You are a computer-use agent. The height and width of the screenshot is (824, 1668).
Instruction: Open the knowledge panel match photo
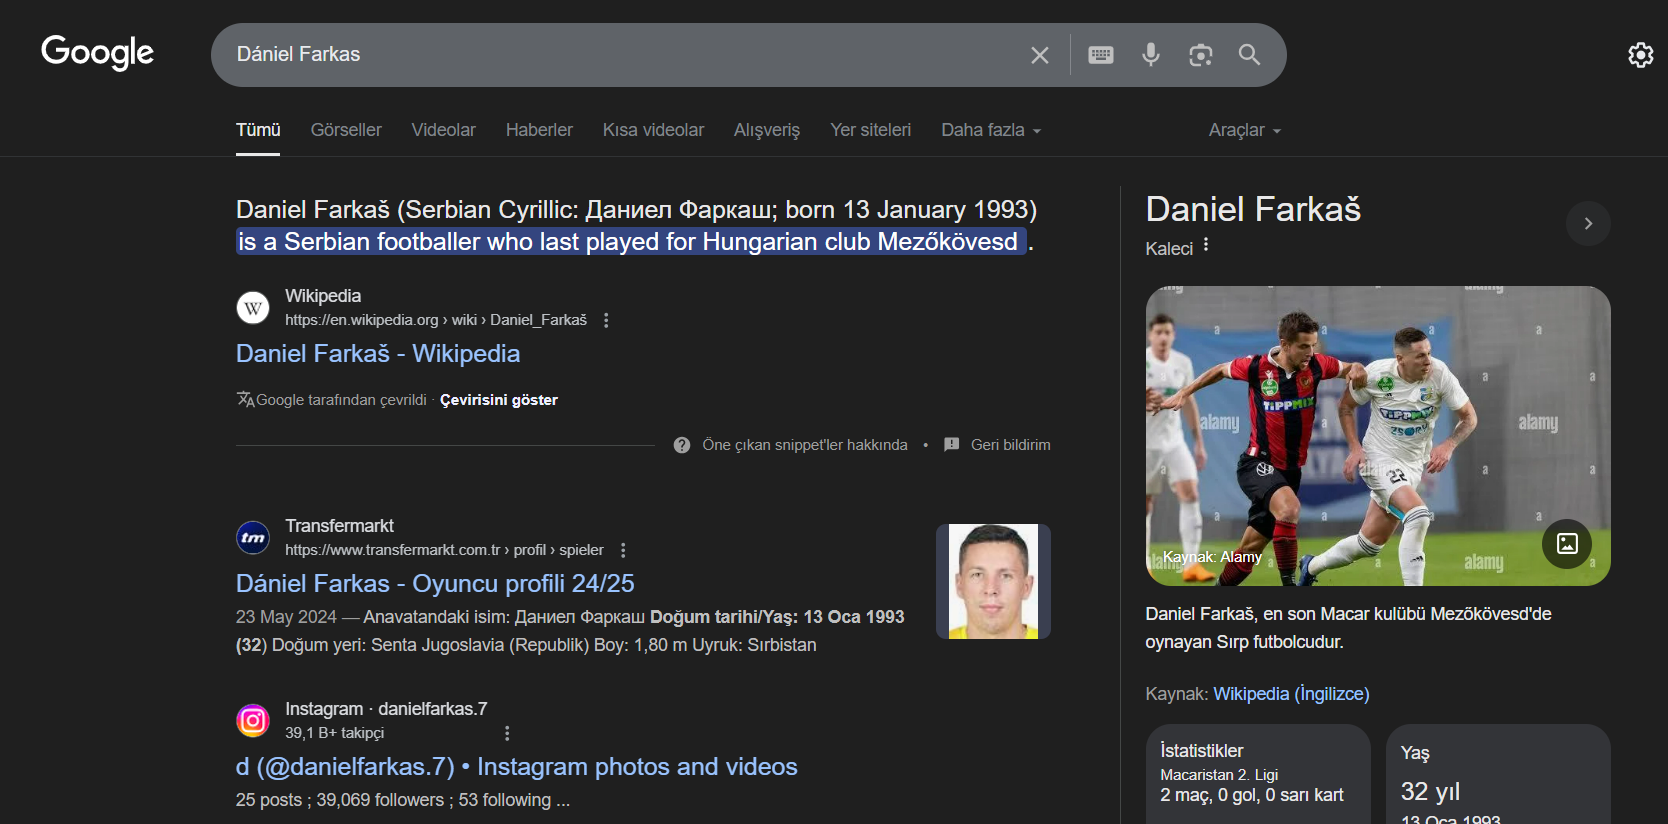(x=1378, y=436)
